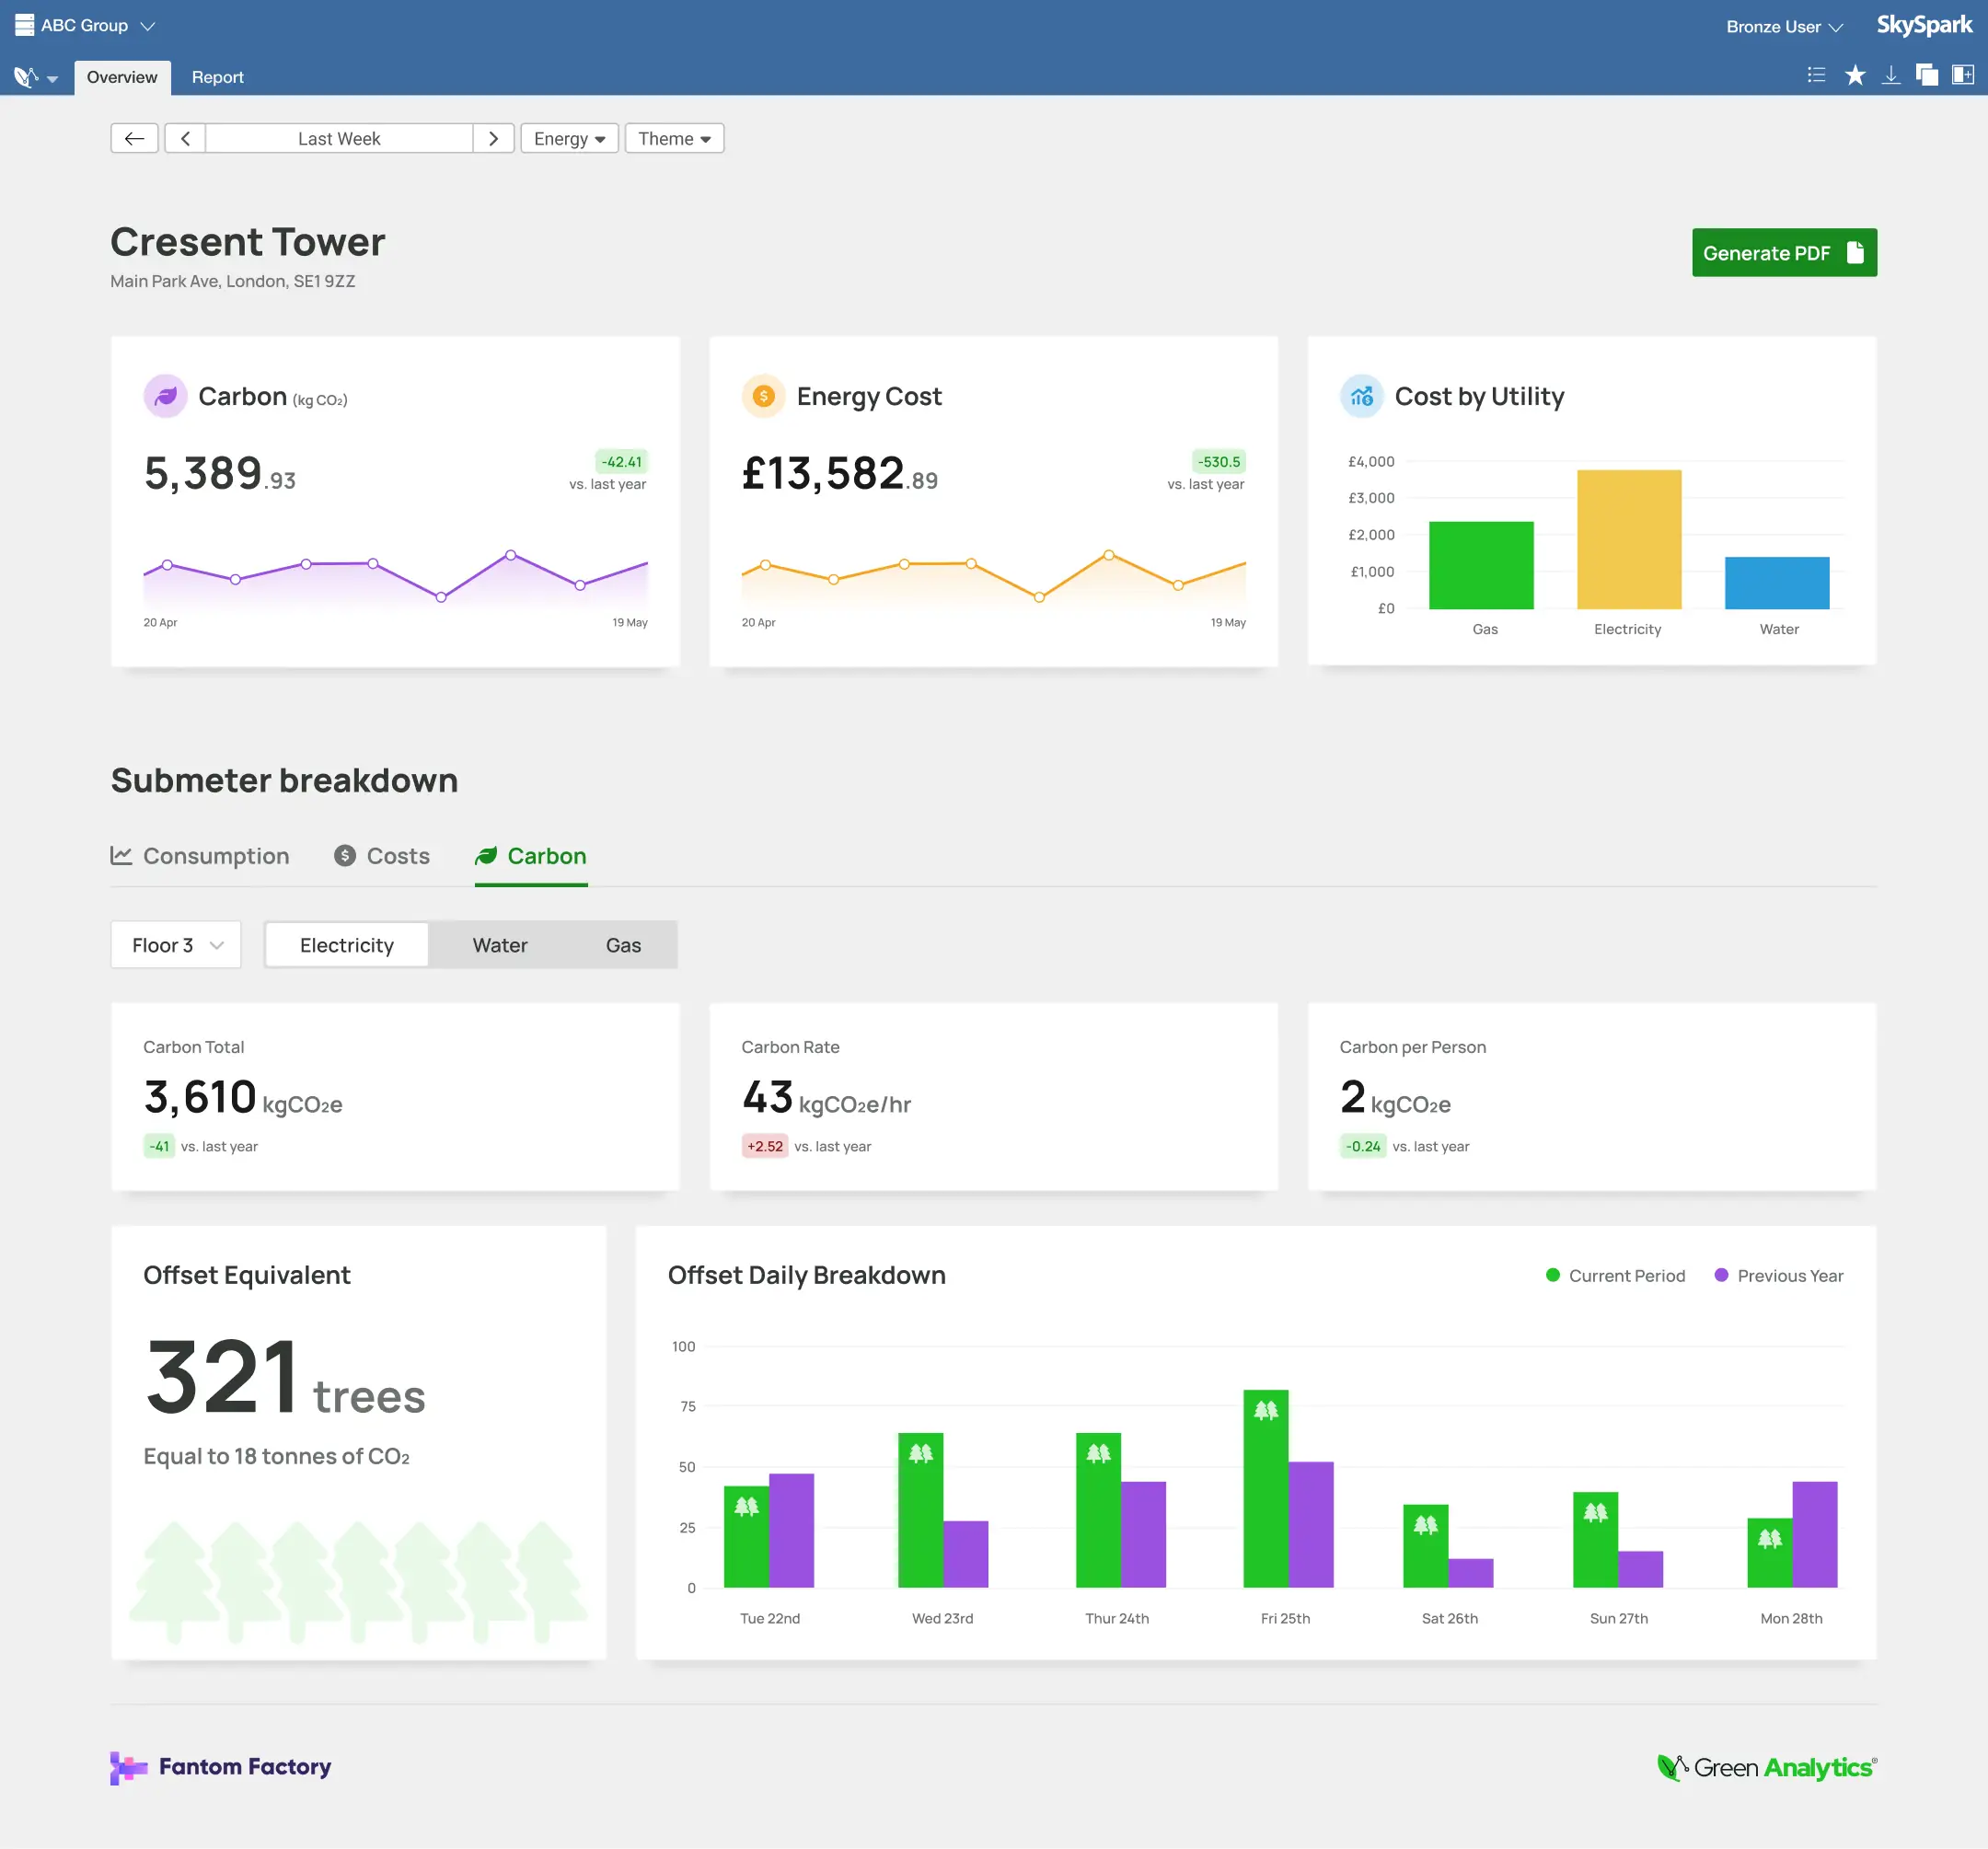
Task: Open the Floor 3 dropdown
Action: pyautogui.click(x=175, y=944)
